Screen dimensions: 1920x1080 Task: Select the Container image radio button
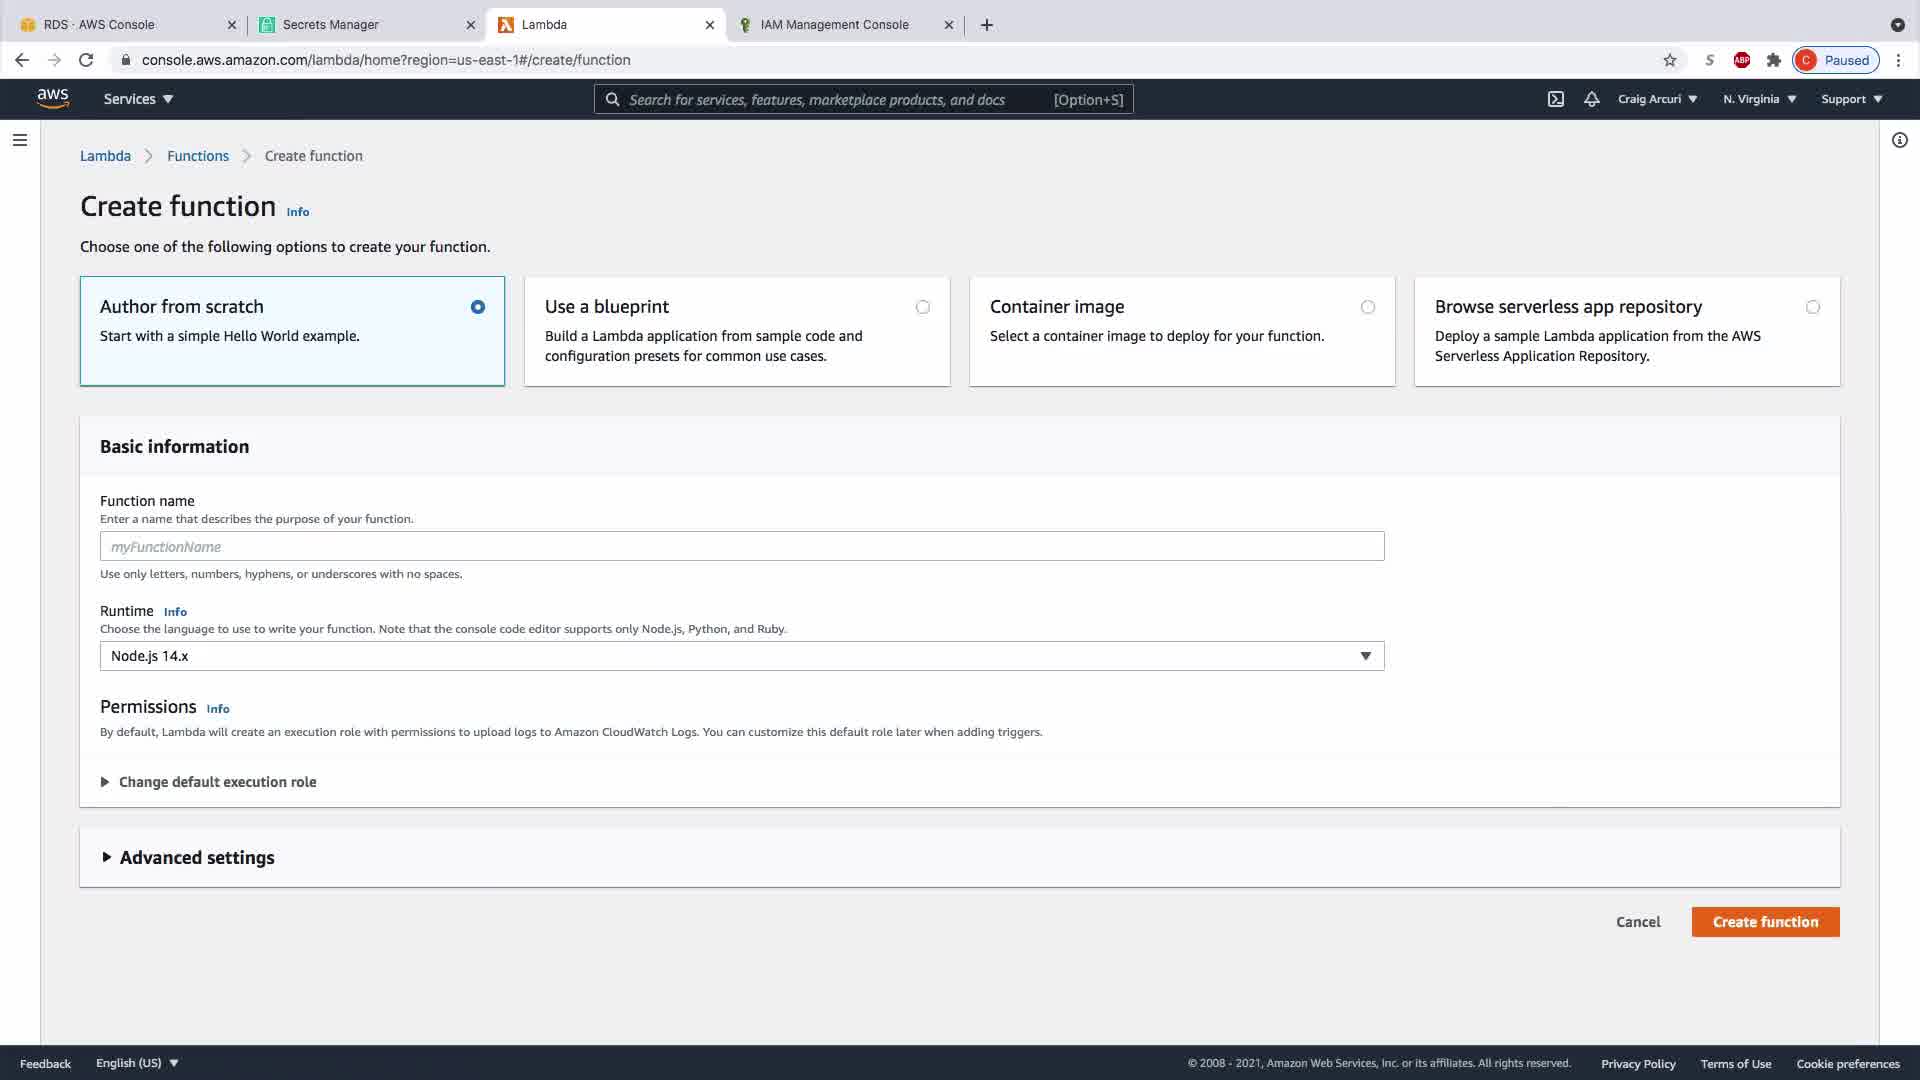click(1367, 307)
